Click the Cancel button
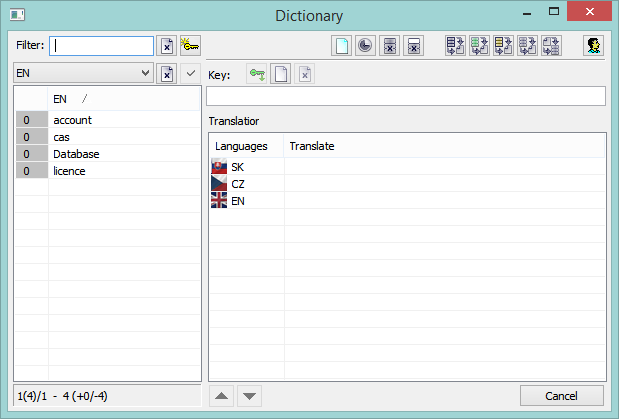Image resolution: width=619 pixels, height=419 pixels. pos(561,395)
